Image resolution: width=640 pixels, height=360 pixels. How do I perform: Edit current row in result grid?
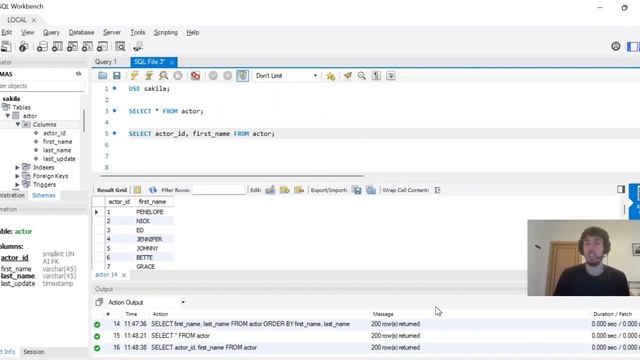coord(270,190)
